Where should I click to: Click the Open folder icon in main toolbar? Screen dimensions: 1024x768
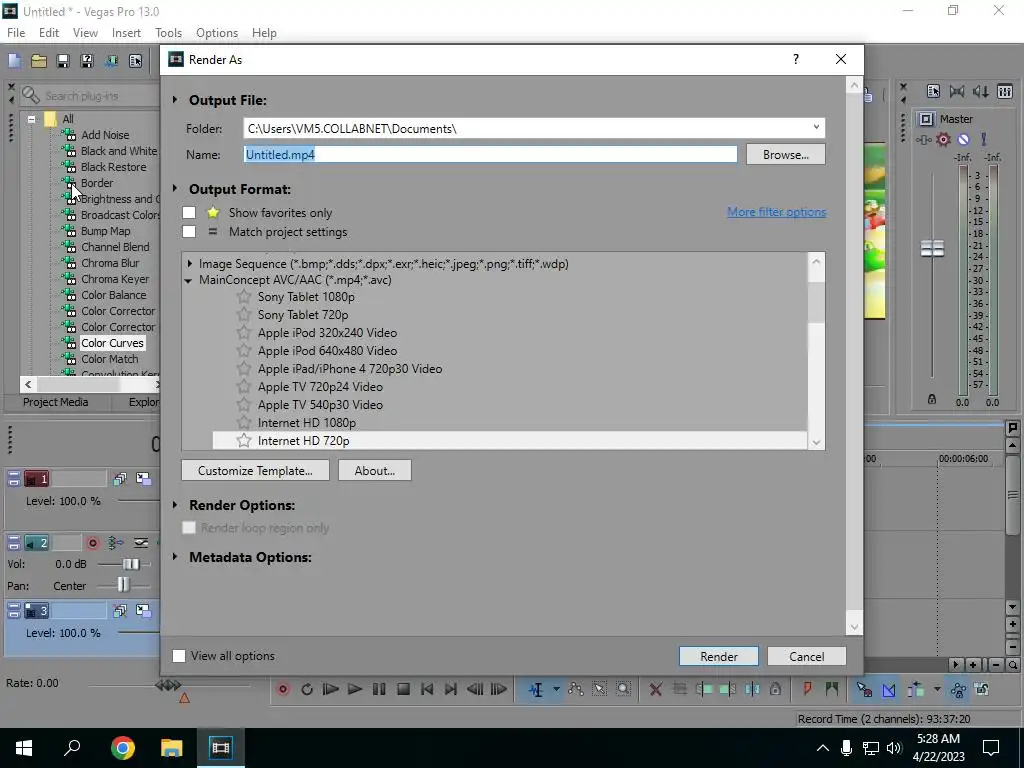(x=39, y=61)
